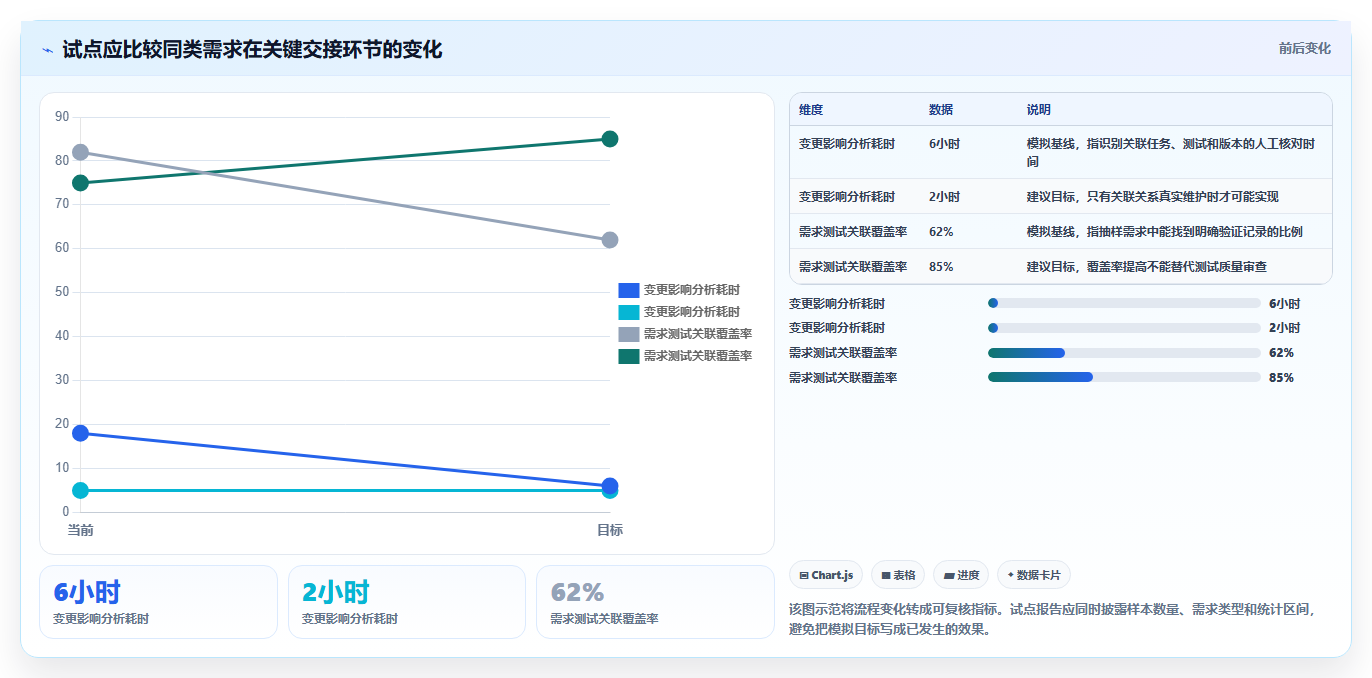
Task: Click the description 建议目标，只有关联关系真实维护时才可能实现
Action: click(1152, 197)
